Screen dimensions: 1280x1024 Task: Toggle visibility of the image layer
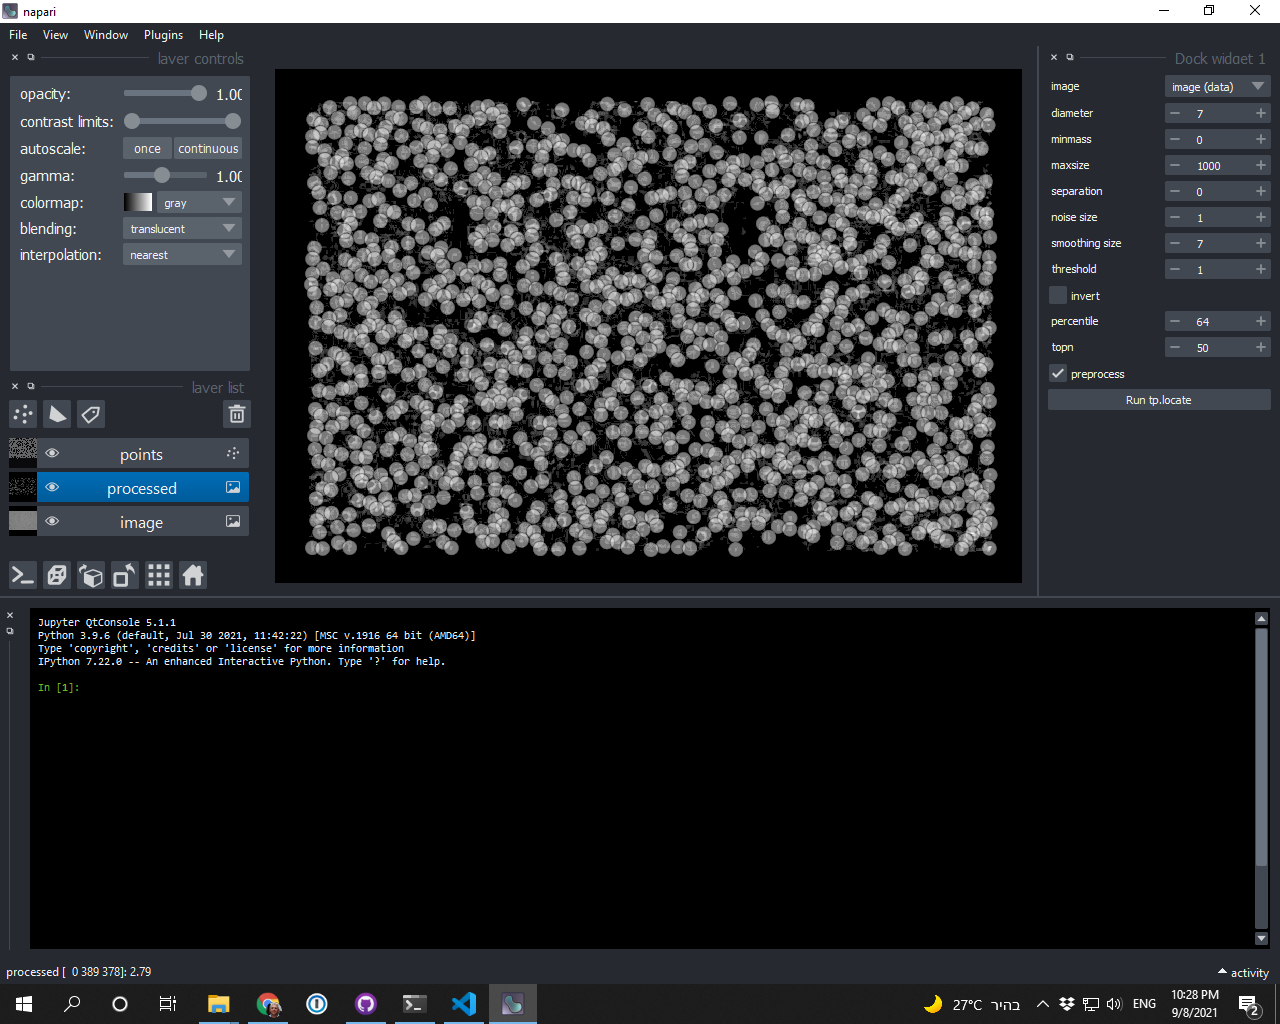point(52,521)
